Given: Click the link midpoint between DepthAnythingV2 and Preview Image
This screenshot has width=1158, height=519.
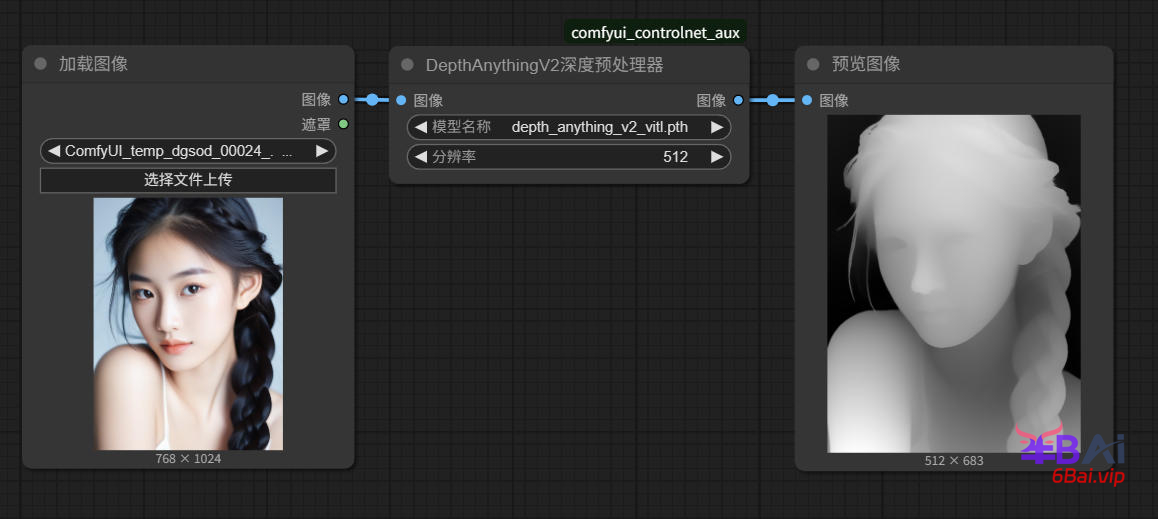Looking at the screenshot, I should 773,100.
